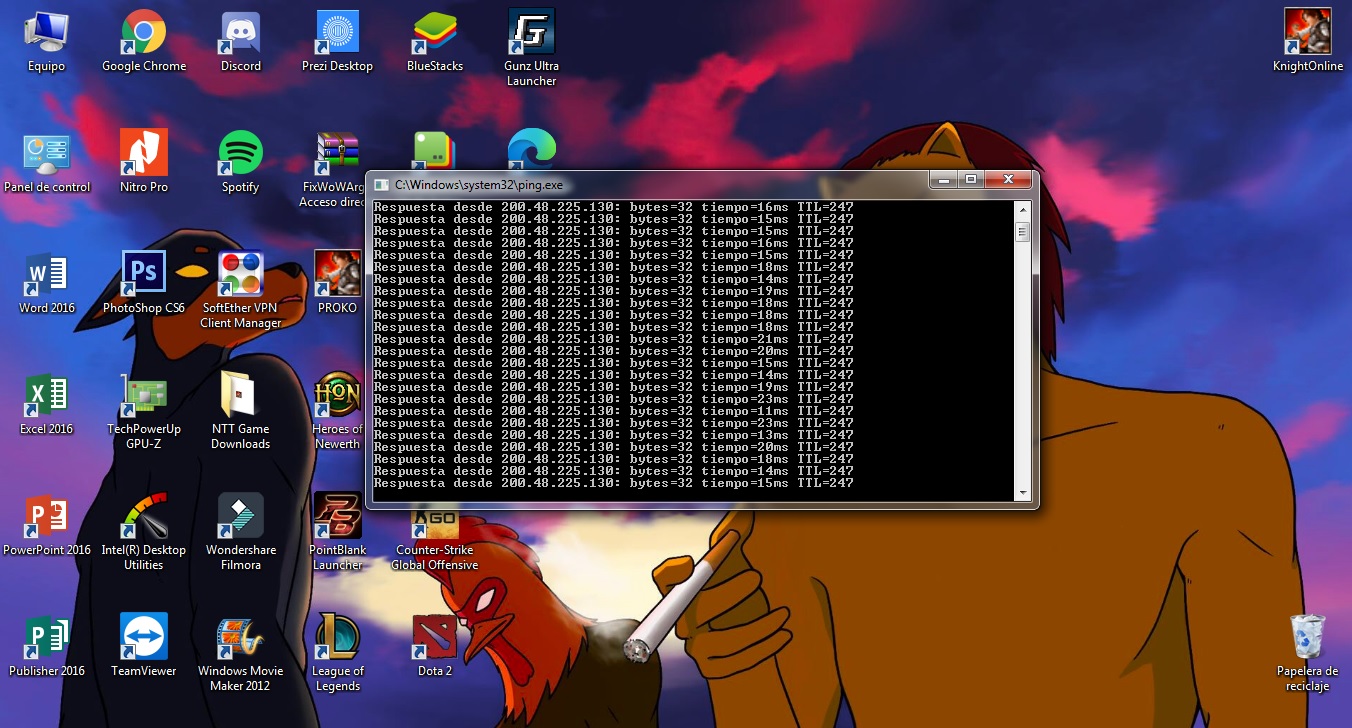Open PowerPoint 2016 shortcut
This screenshot has width=1352, height=728.
pos(47,525)
